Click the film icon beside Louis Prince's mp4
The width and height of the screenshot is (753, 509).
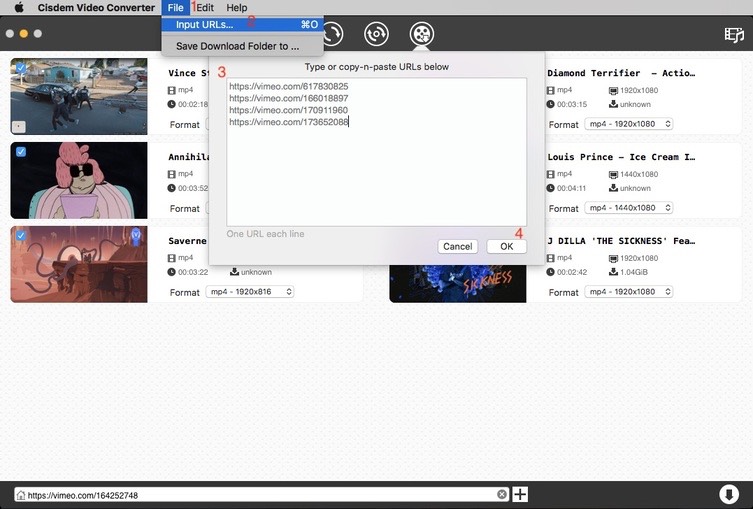(550, 174)
